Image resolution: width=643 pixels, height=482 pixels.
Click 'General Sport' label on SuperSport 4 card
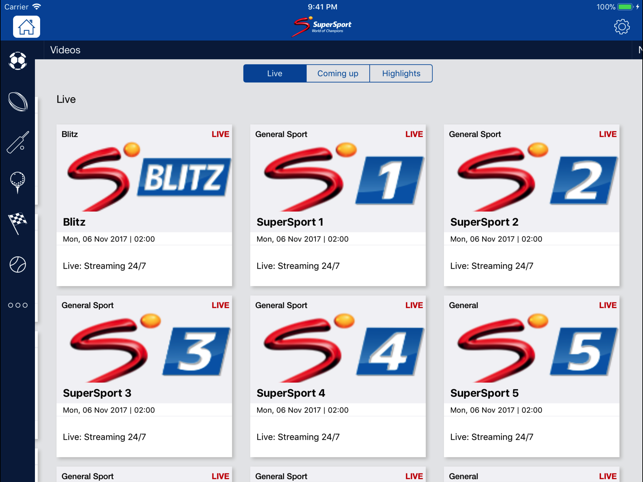[x=281, y=305]
